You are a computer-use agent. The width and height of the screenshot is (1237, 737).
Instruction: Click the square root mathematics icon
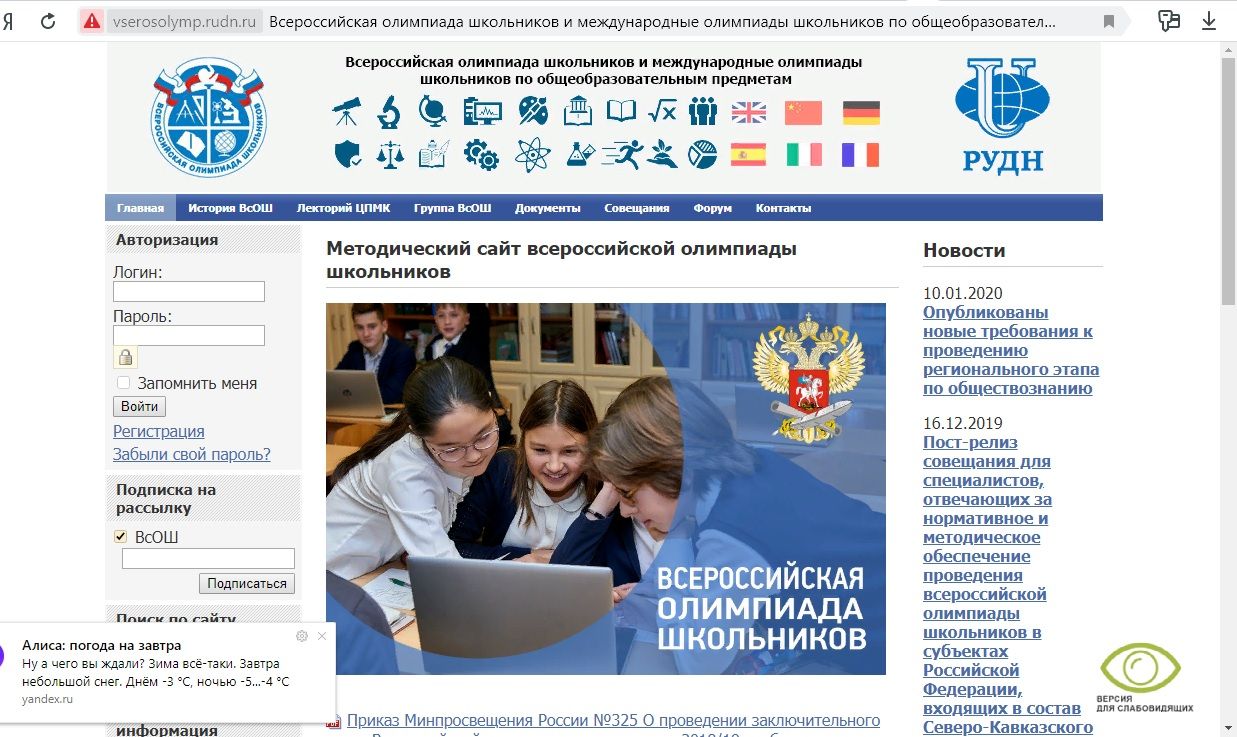click(x=661, y=111)
